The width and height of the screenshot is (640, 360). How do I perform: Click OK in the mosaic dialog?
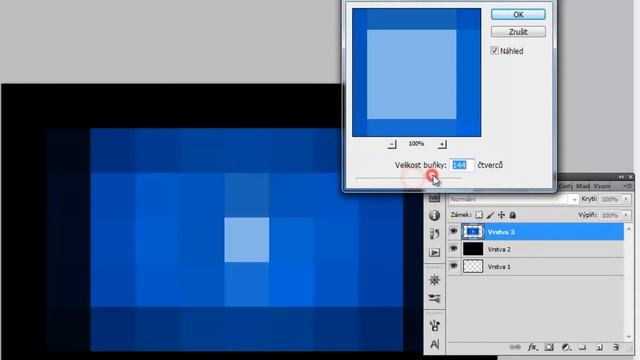point(518,14)
